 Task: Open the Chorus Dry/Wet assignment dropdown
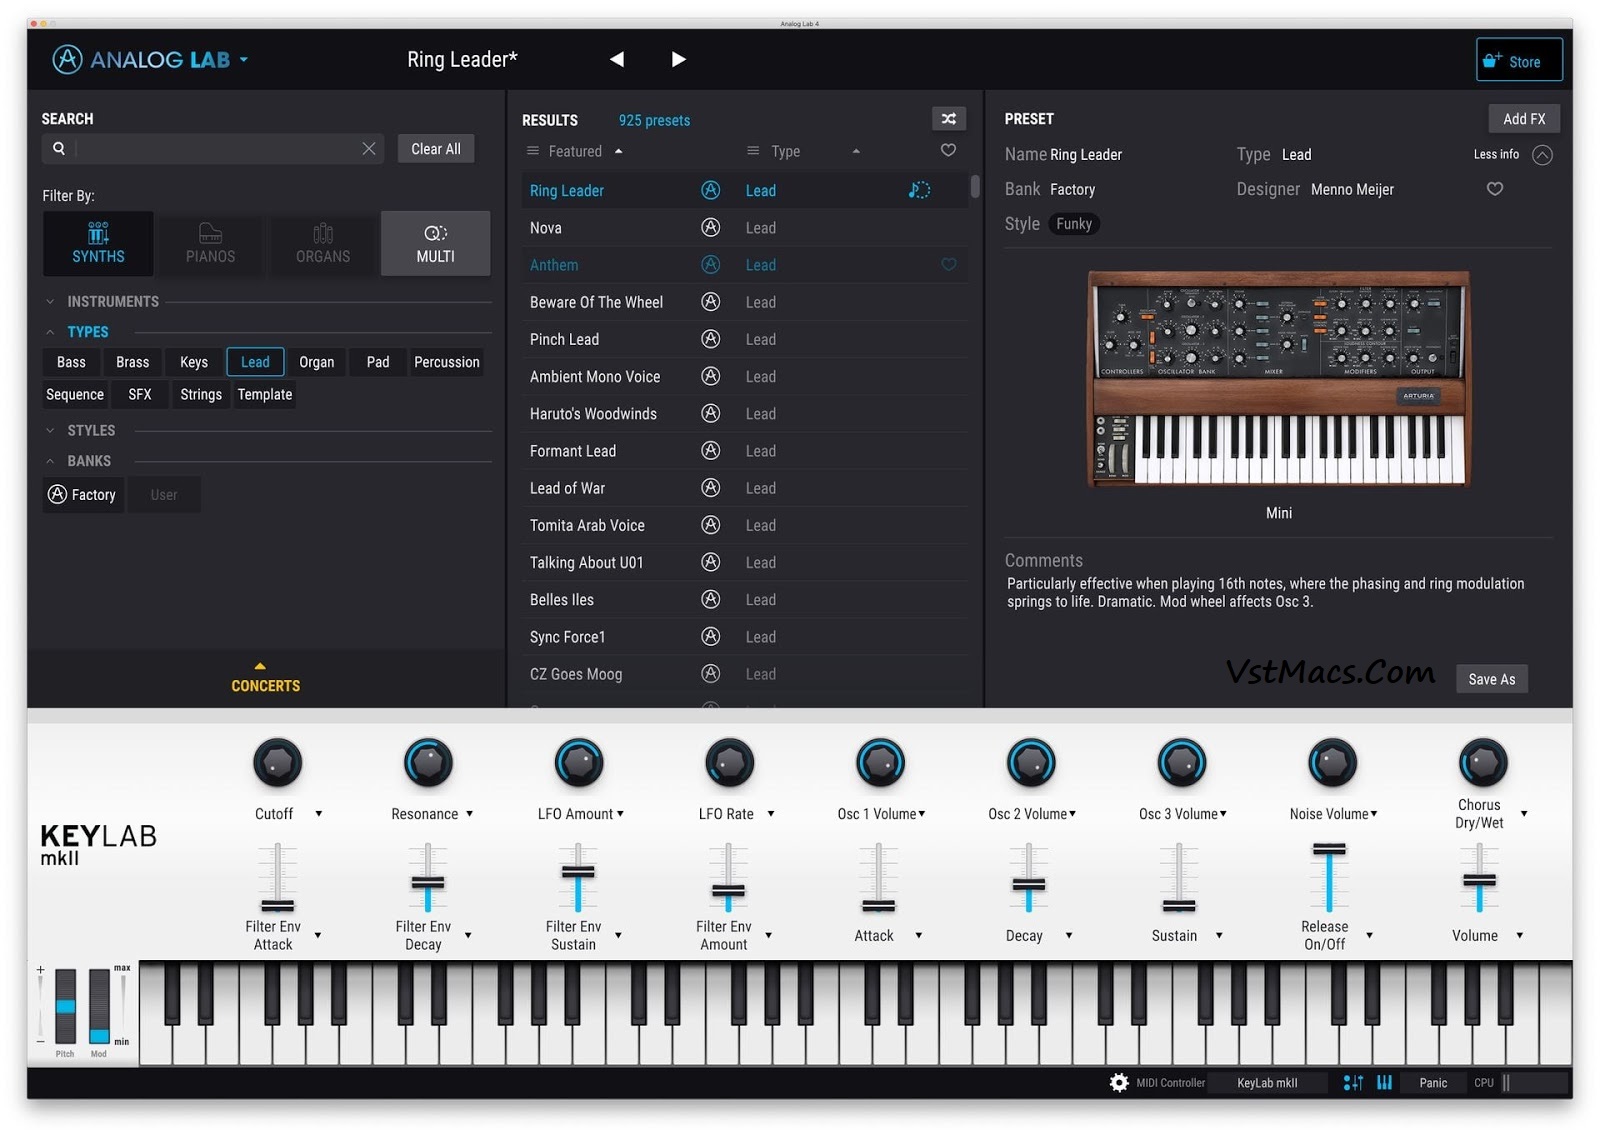1524,814
